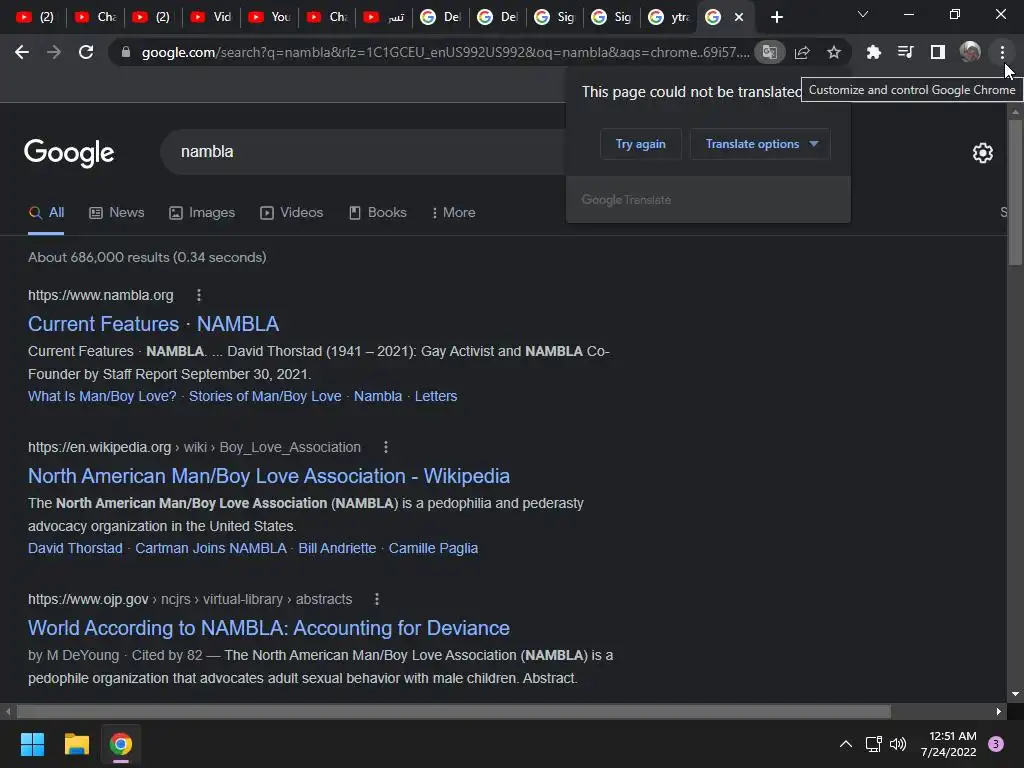This screenshot has width=1024, height=768.
Task: Open Customize and control Google Chrome menu
Action: (x=1002, y=52)
